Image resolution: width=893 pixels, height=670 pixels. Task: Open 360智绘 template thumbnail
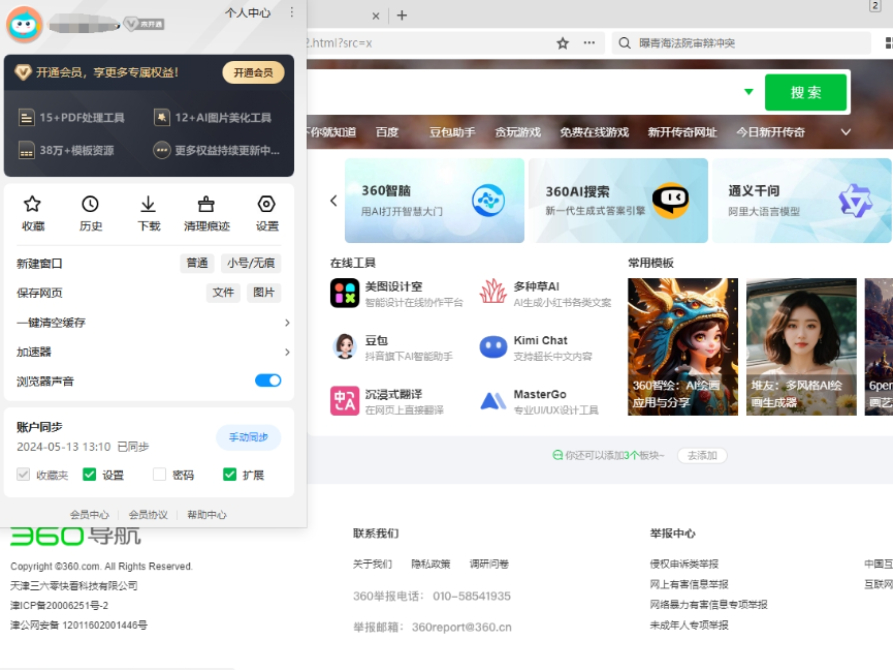pyautogui.click(x=683, y=346)
